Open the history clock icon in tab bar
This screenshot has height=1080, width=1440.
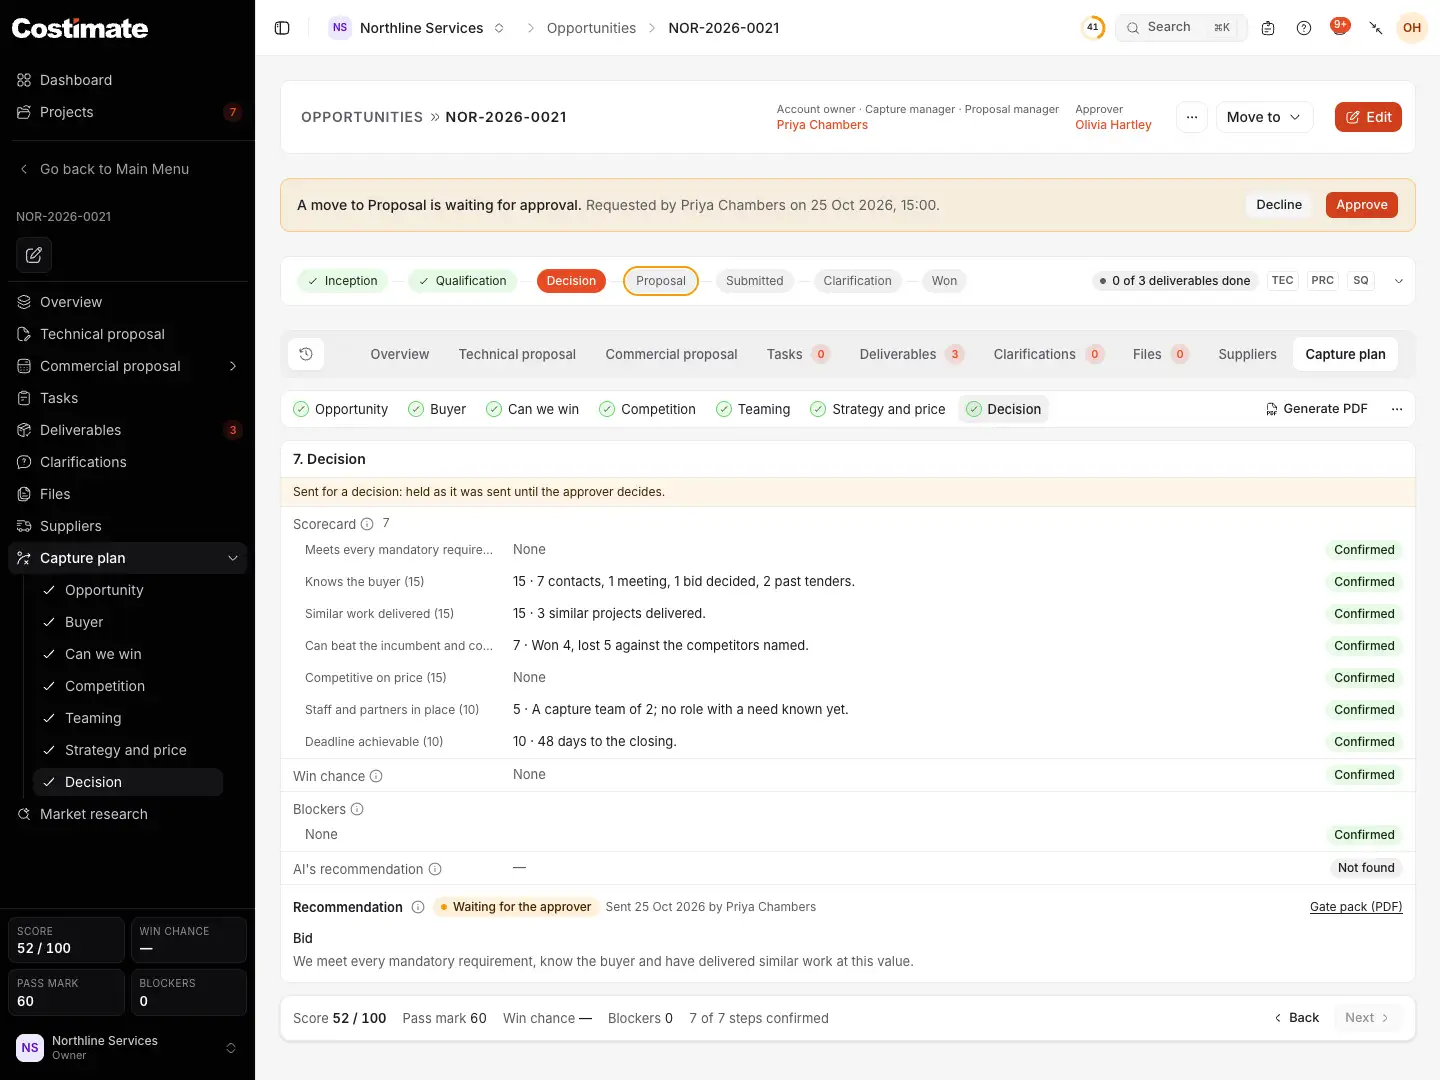click(306, 354)
